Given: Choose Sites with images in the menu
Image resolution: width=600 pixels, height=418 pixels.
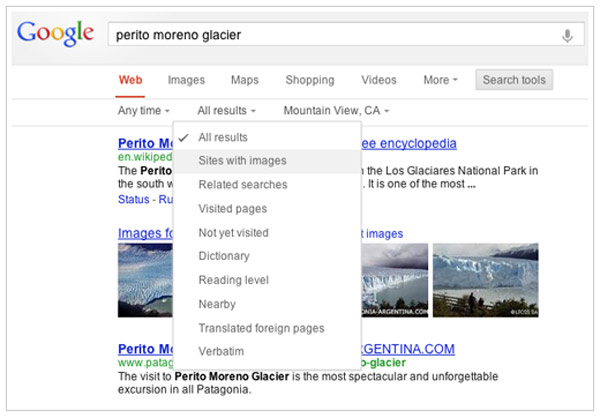Looking at the screenshot, I should tap(267, 161).
